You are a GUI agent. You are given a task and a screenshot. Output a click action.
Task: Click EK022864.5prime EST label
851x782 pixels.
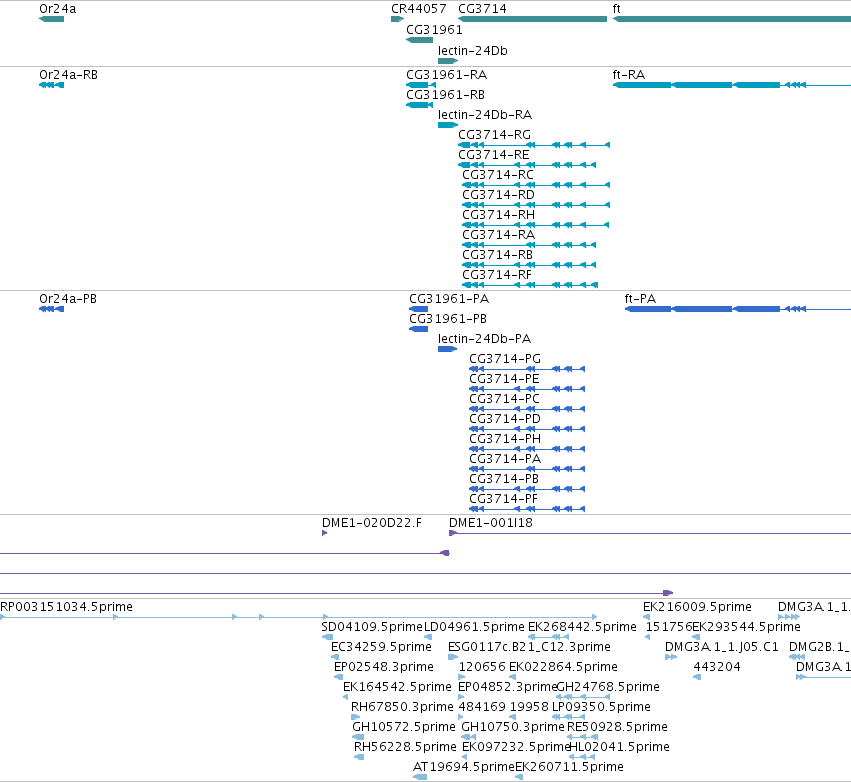[563, 667]
